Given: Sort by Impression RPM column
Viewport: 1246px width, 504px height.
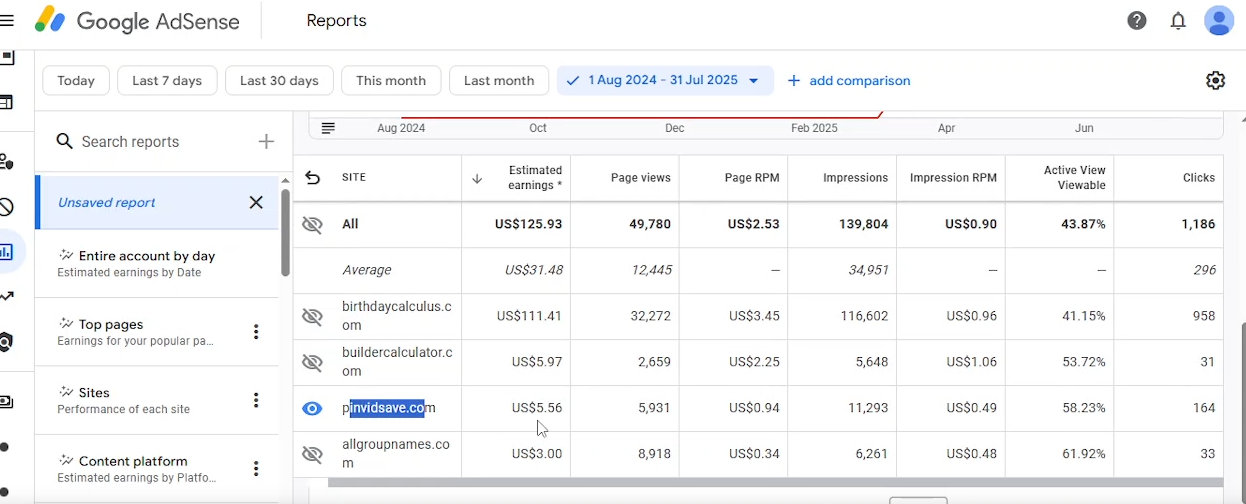Looking at the screenshot, I should click(953, 178).
